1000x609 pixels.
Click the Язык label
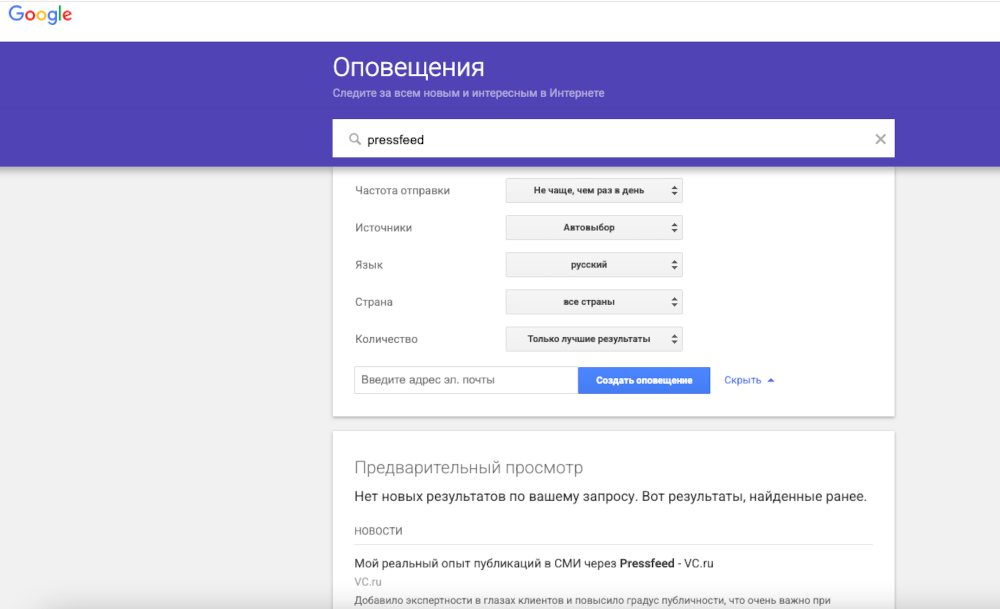pos(369,265)
